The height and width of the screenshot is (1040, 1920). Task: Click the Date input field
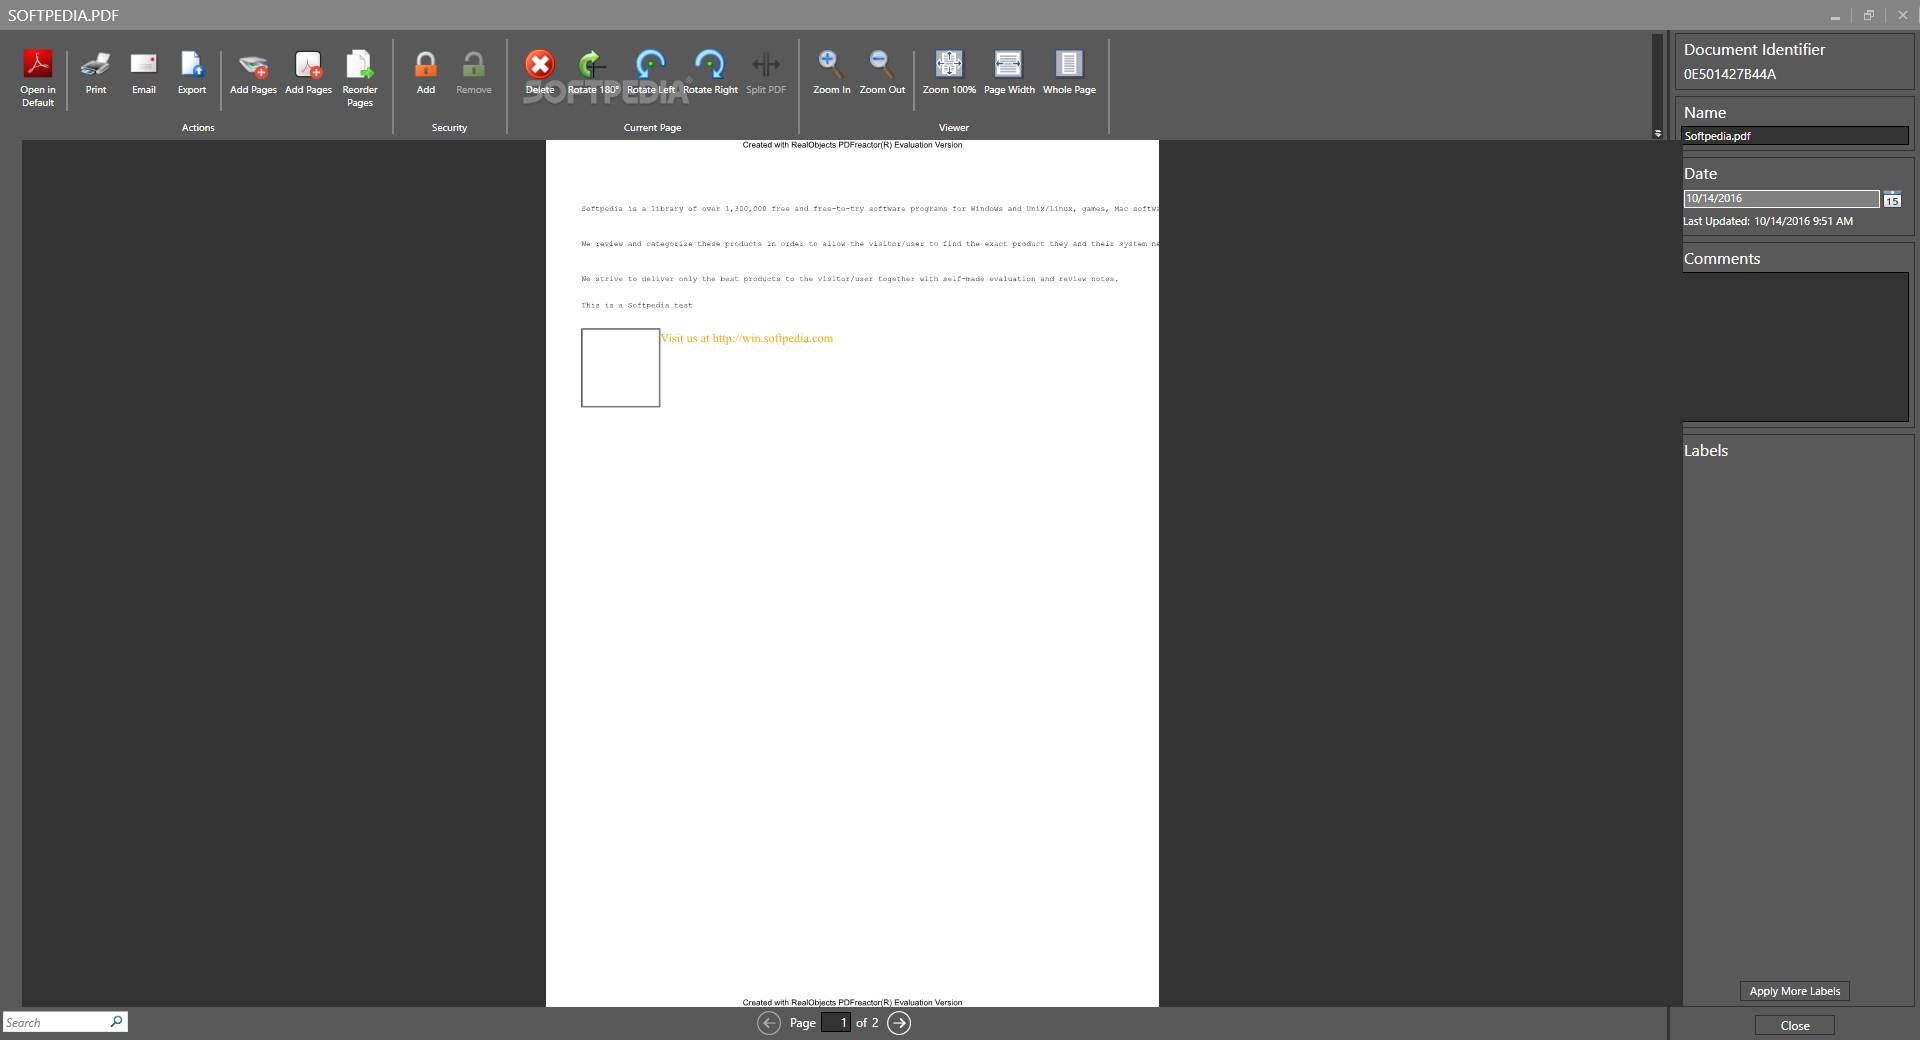[x=1781, y=199]
